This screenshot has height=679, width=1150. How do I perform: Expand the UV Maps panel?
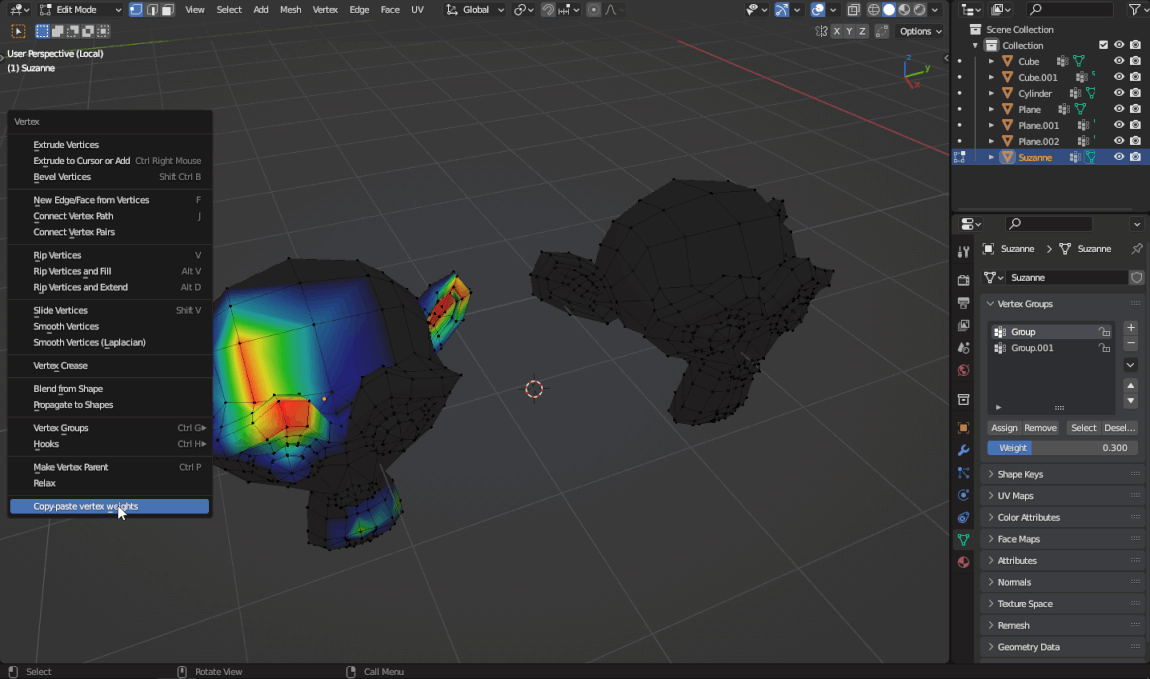click(x=1062, y=496)
